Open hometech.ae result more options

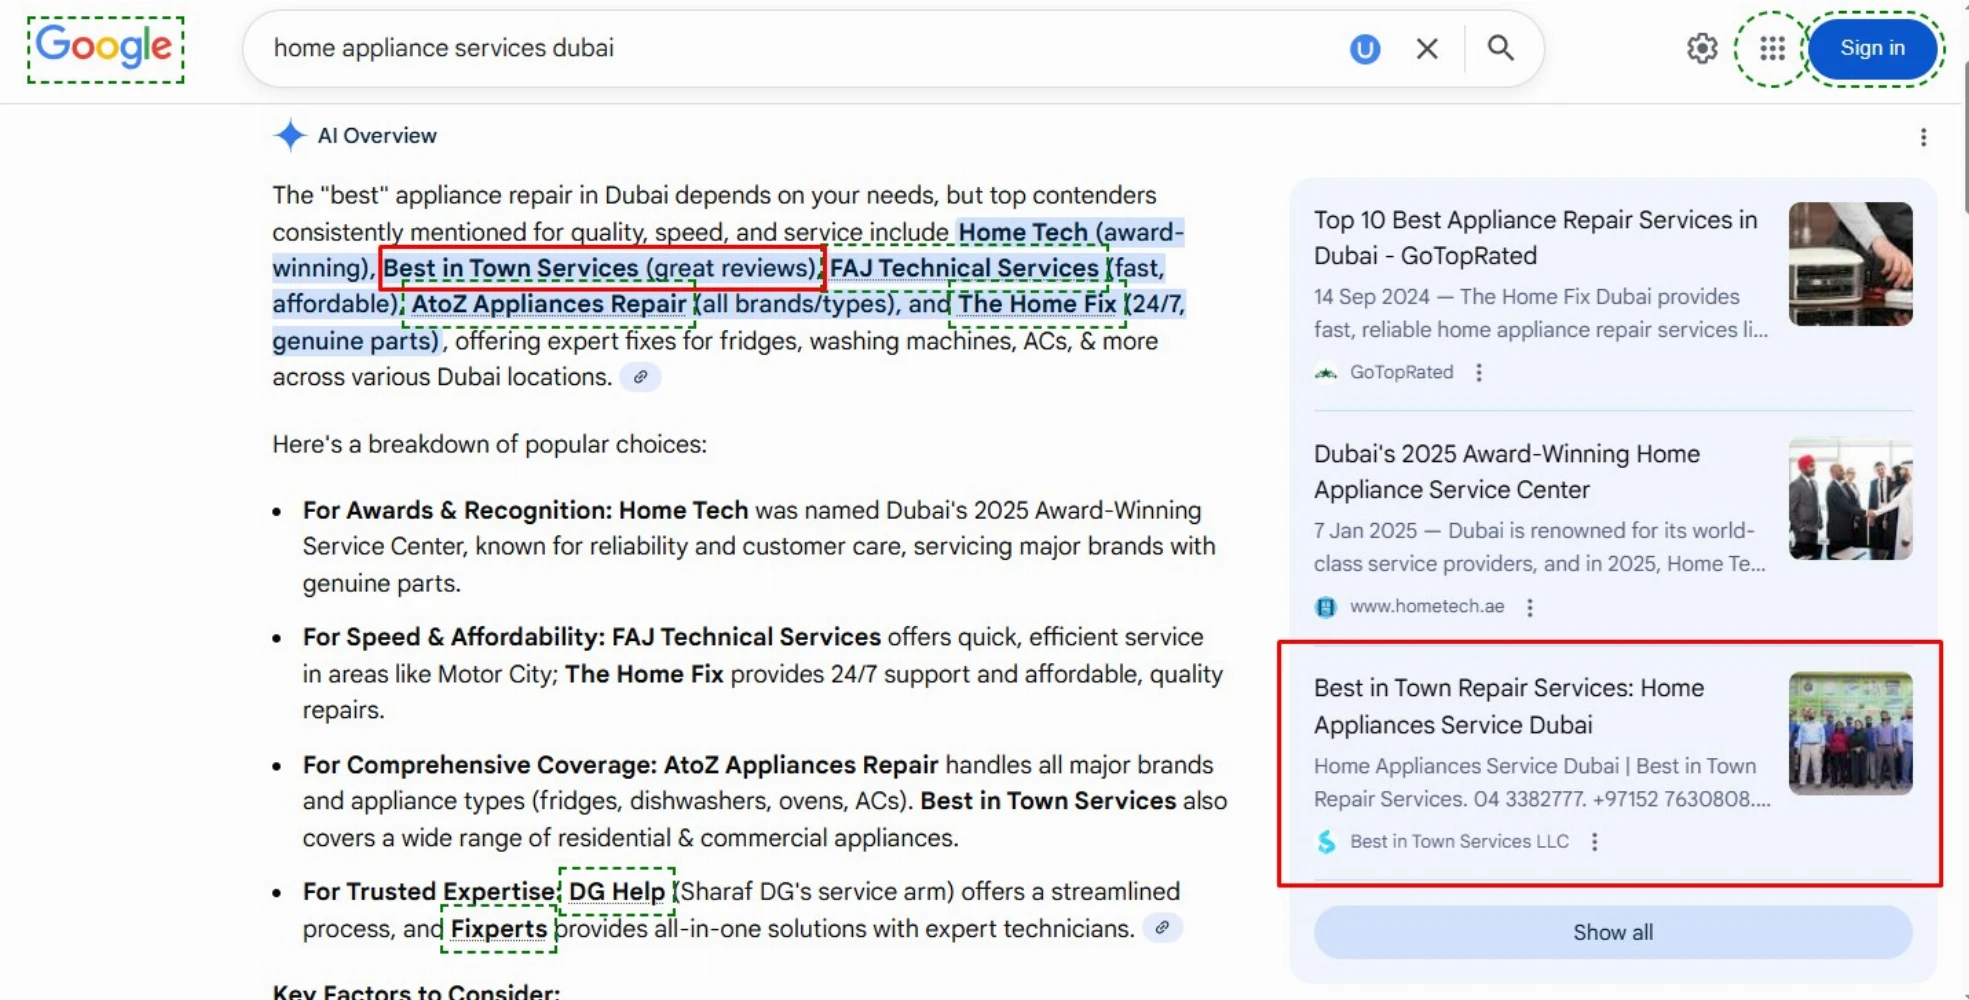click(x=1529, y=607)
